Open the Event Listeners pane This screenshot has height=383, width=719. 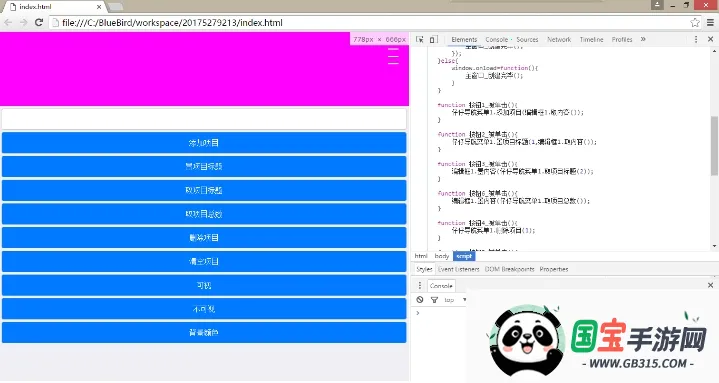[x=459, y=269]
